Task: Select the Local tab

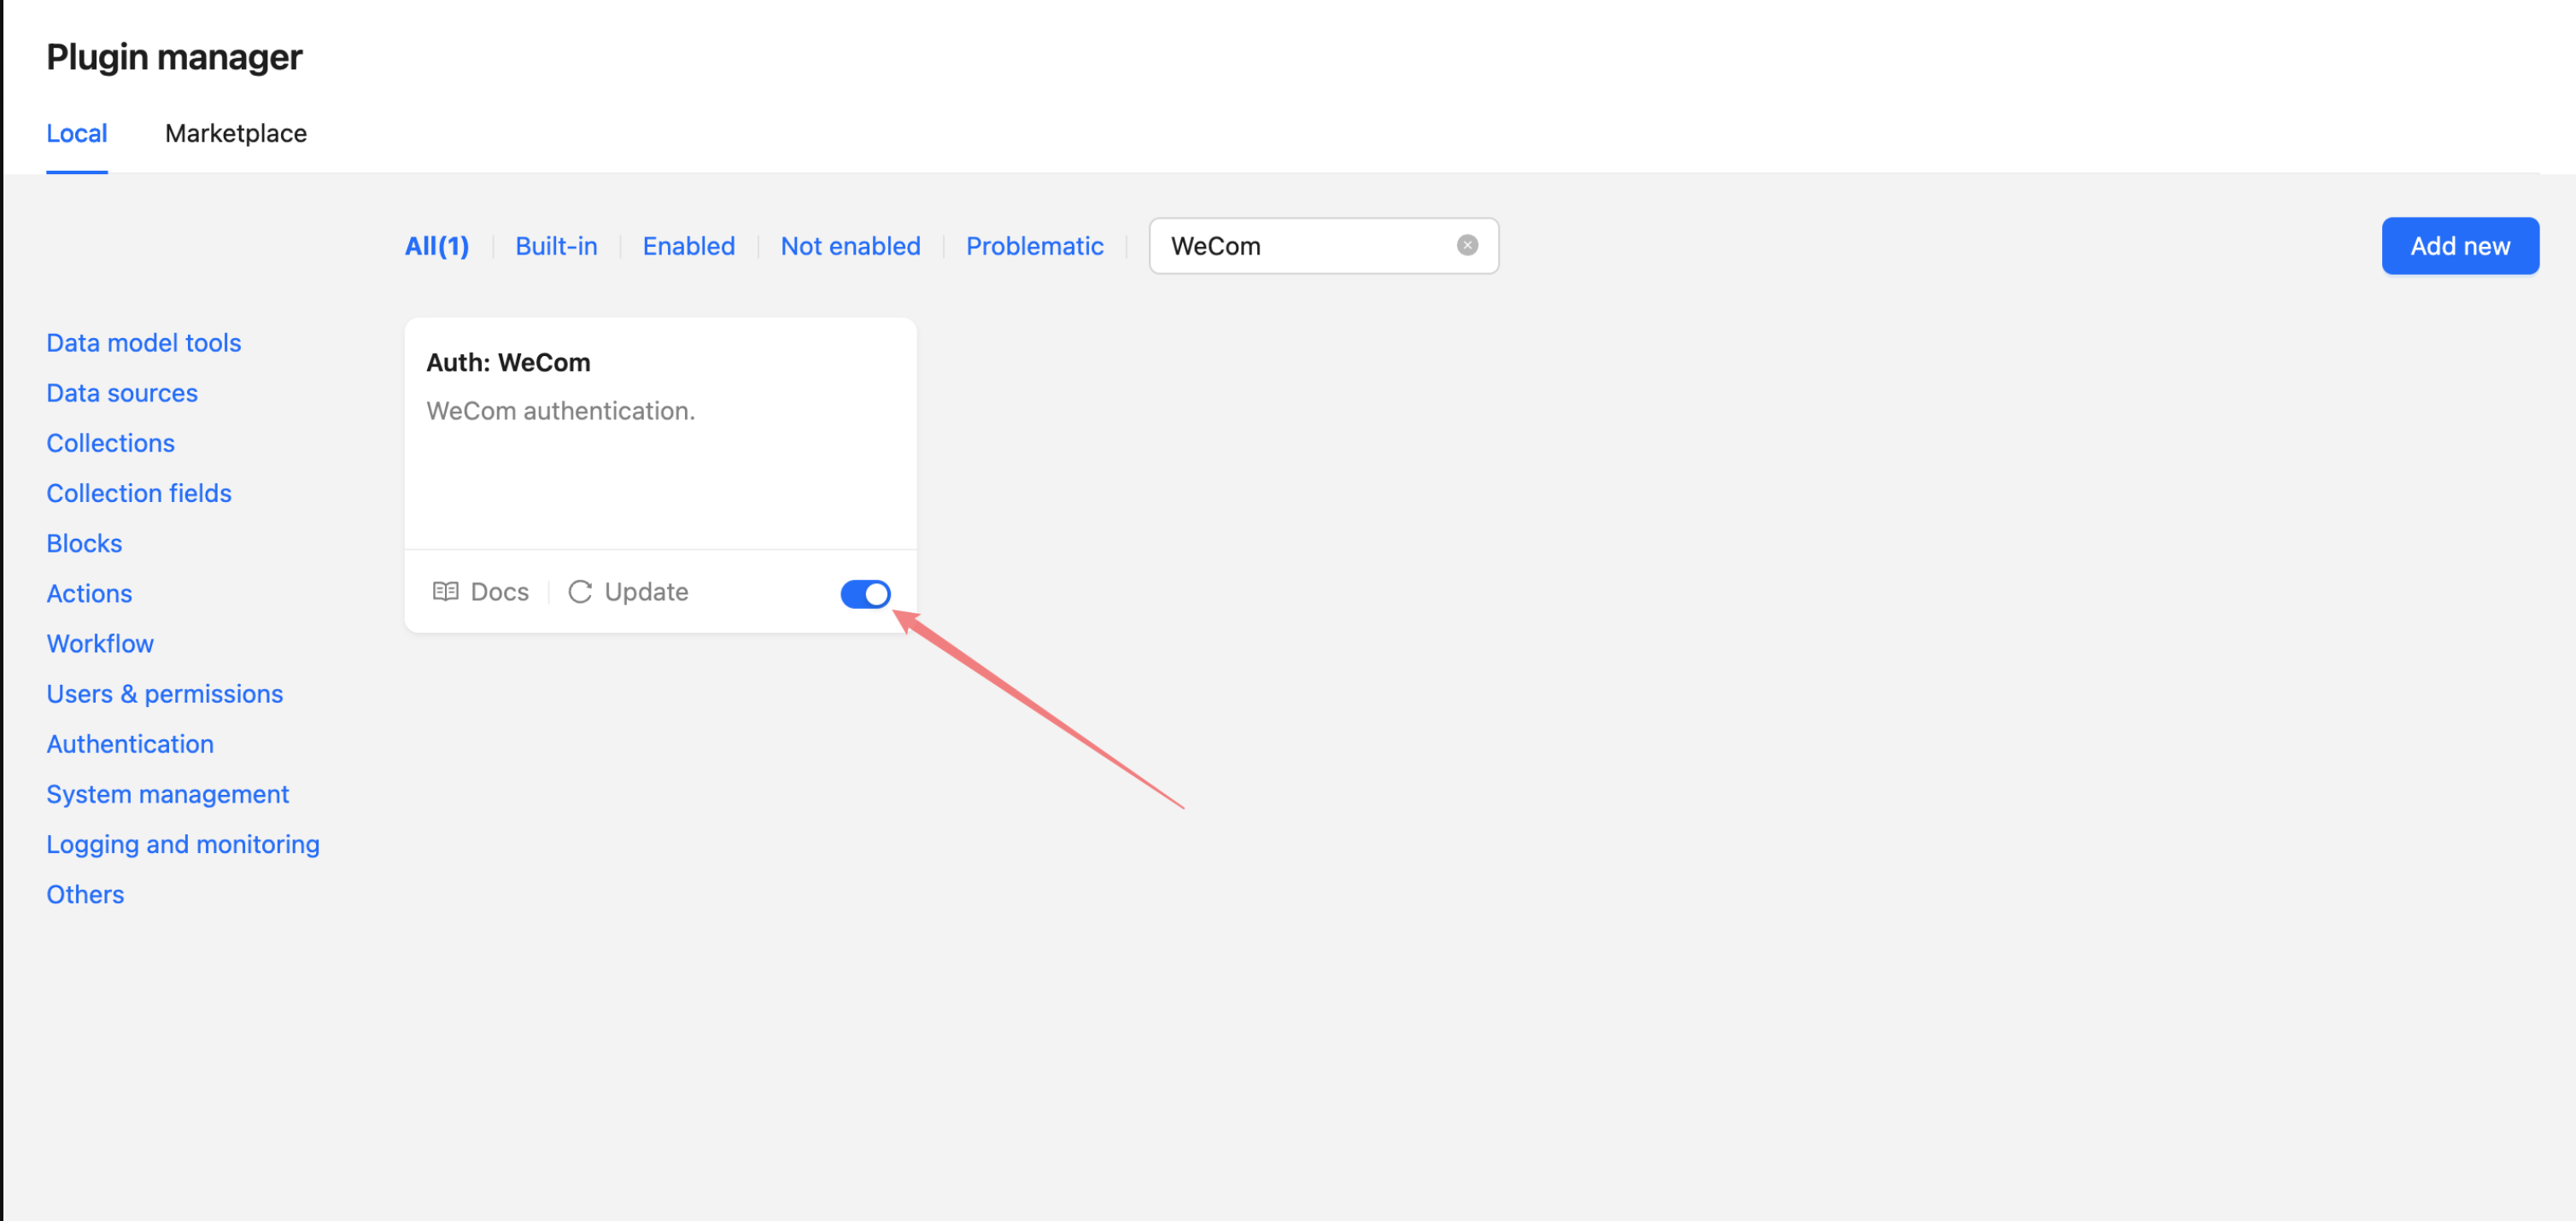Action: pyautogui.click(x=77, y=133)
